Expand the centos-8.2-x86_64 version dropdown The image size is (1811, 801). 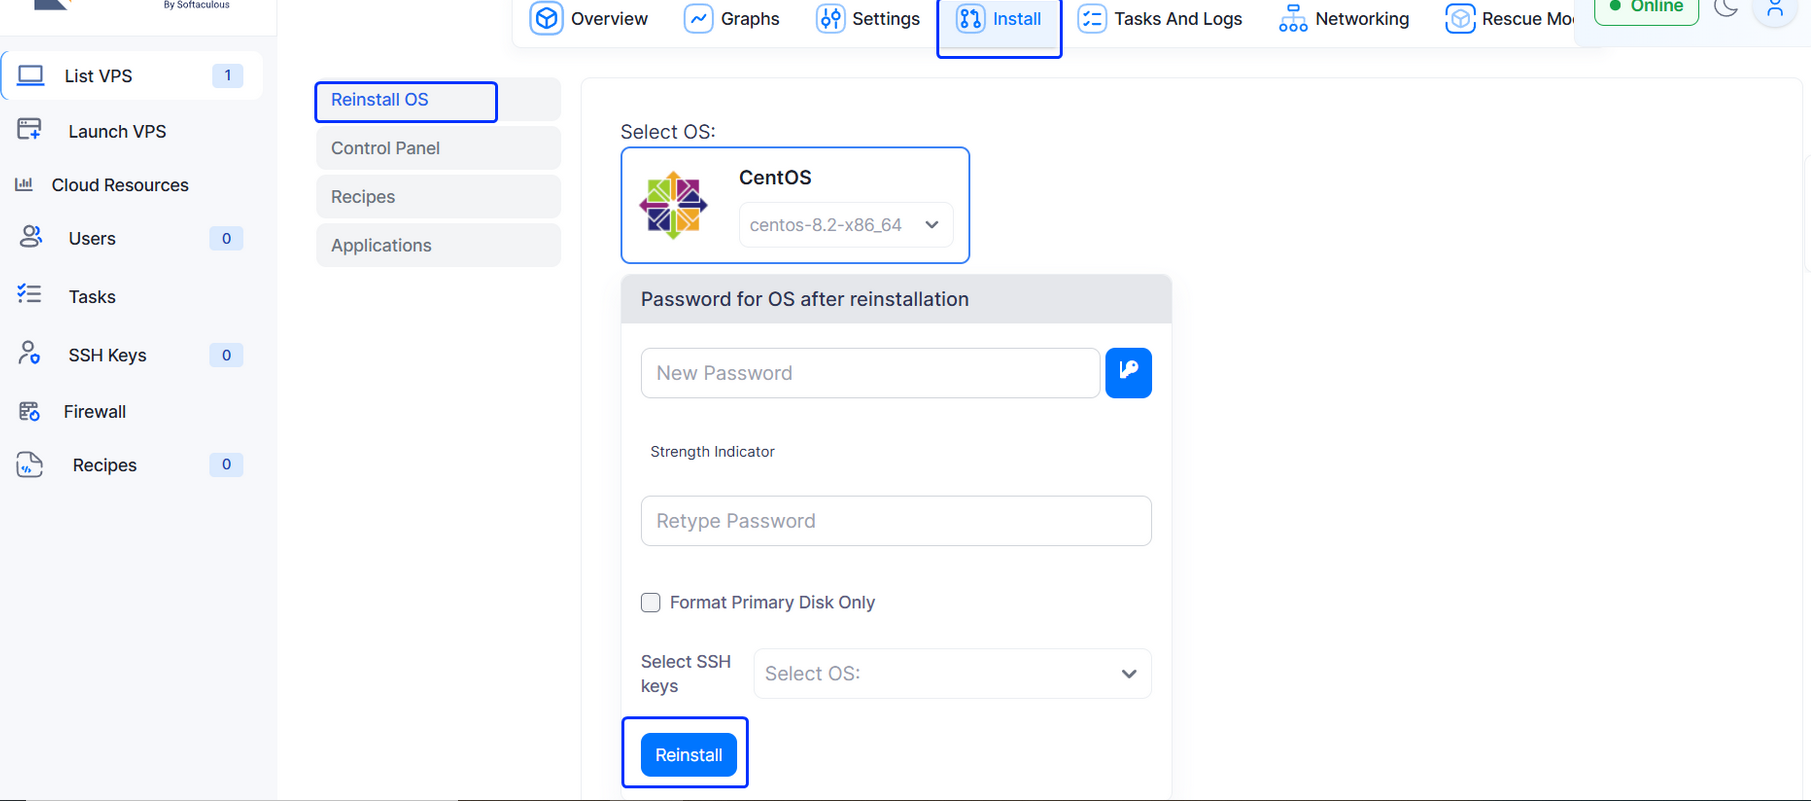pos(845,225)
